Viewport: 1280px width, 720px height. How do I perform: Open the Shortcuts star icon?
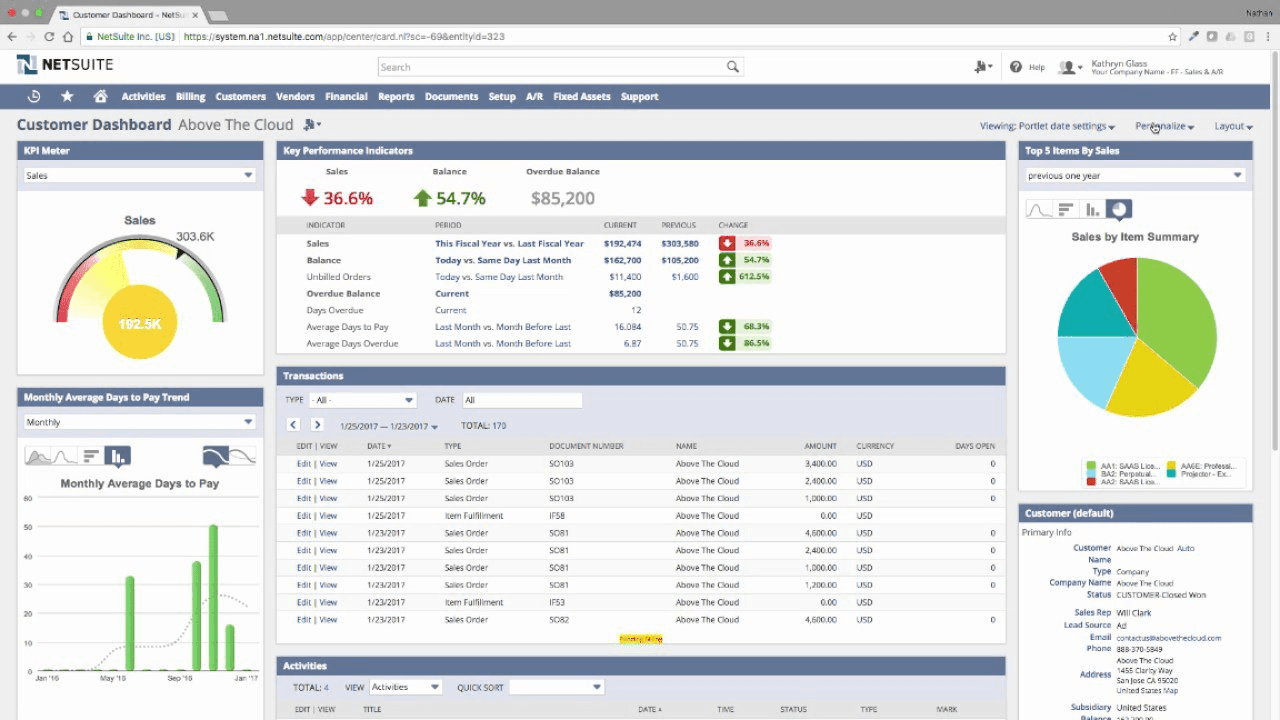tap(67, 96)
